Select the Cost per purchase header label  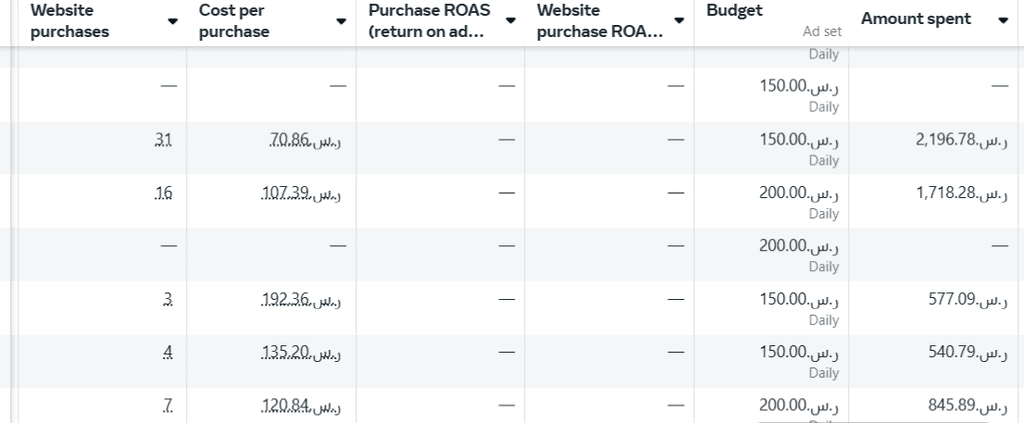coord(234,21)
